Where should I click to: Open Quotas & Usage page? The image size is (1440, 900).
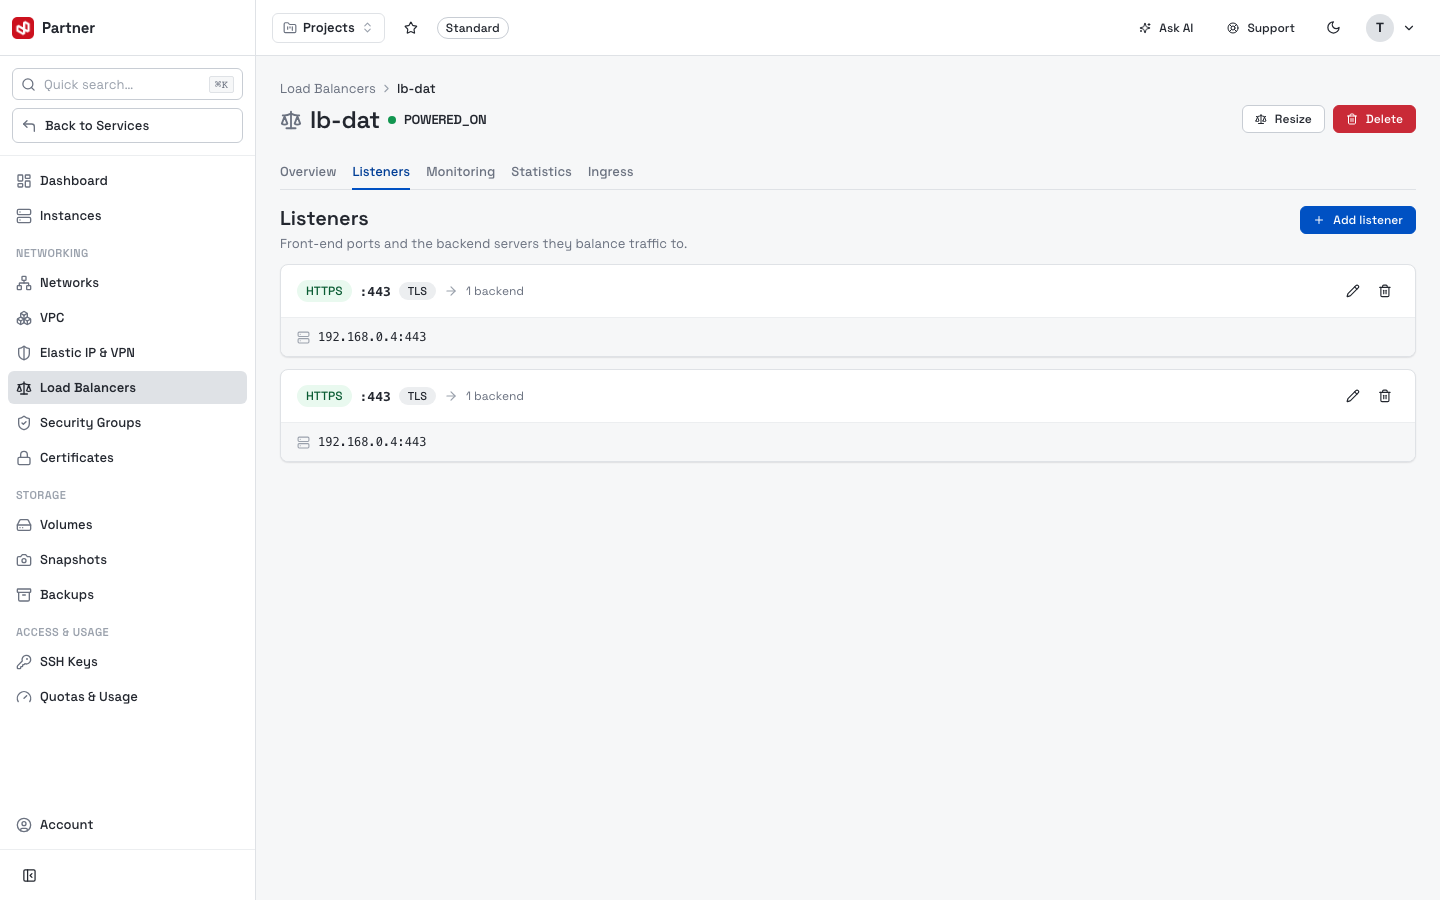[127, 697]
